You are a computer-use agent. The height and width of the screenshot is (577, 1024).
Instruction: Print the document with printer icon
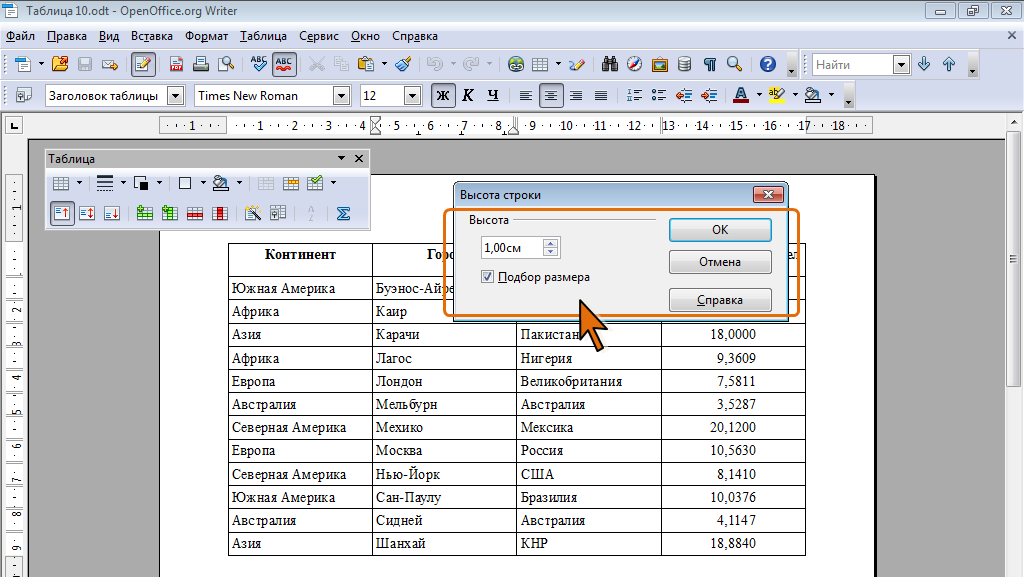point(201,64)
